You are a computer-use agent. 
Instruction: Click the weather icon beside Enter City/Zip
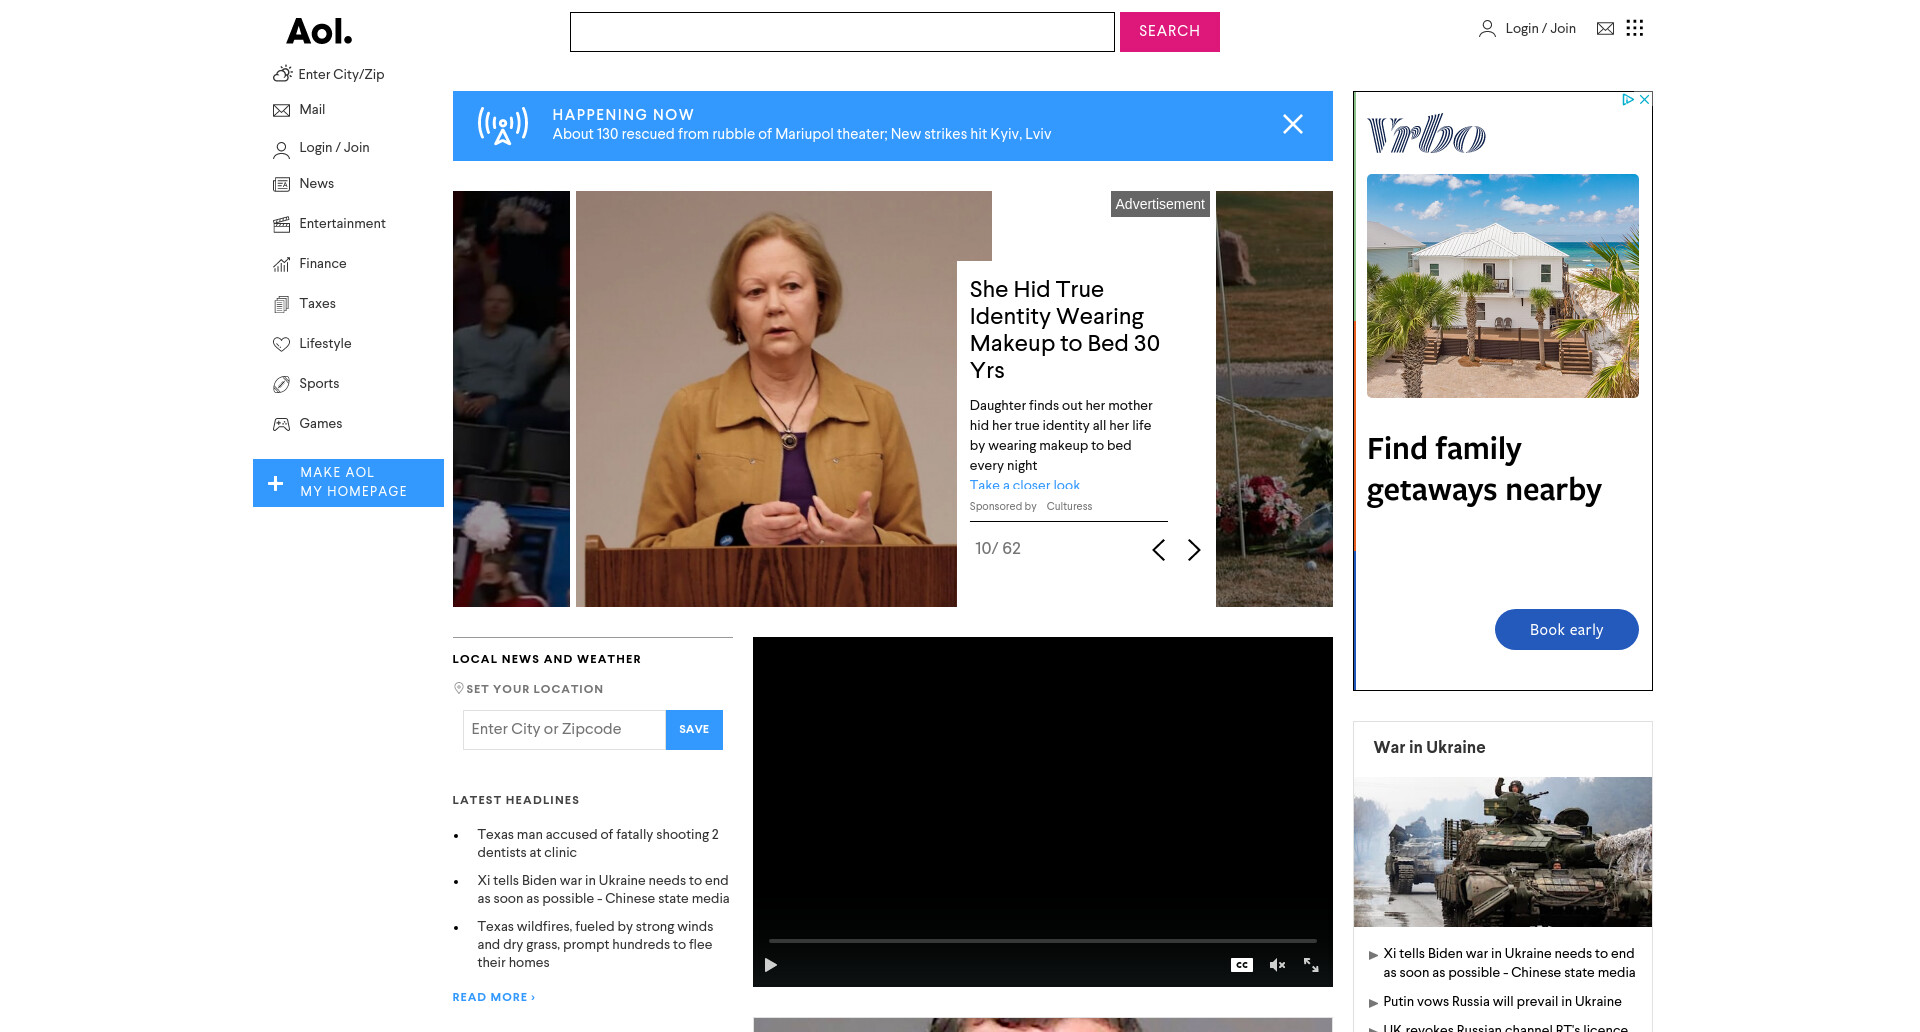tap(282, 74)
